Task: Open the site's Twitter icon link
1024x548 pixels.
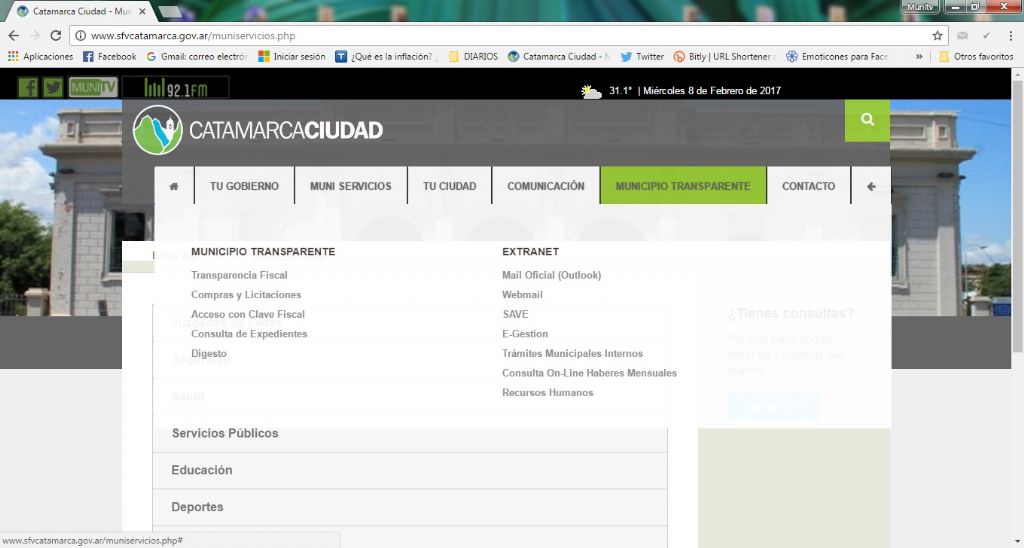Action: pos(53,87)
